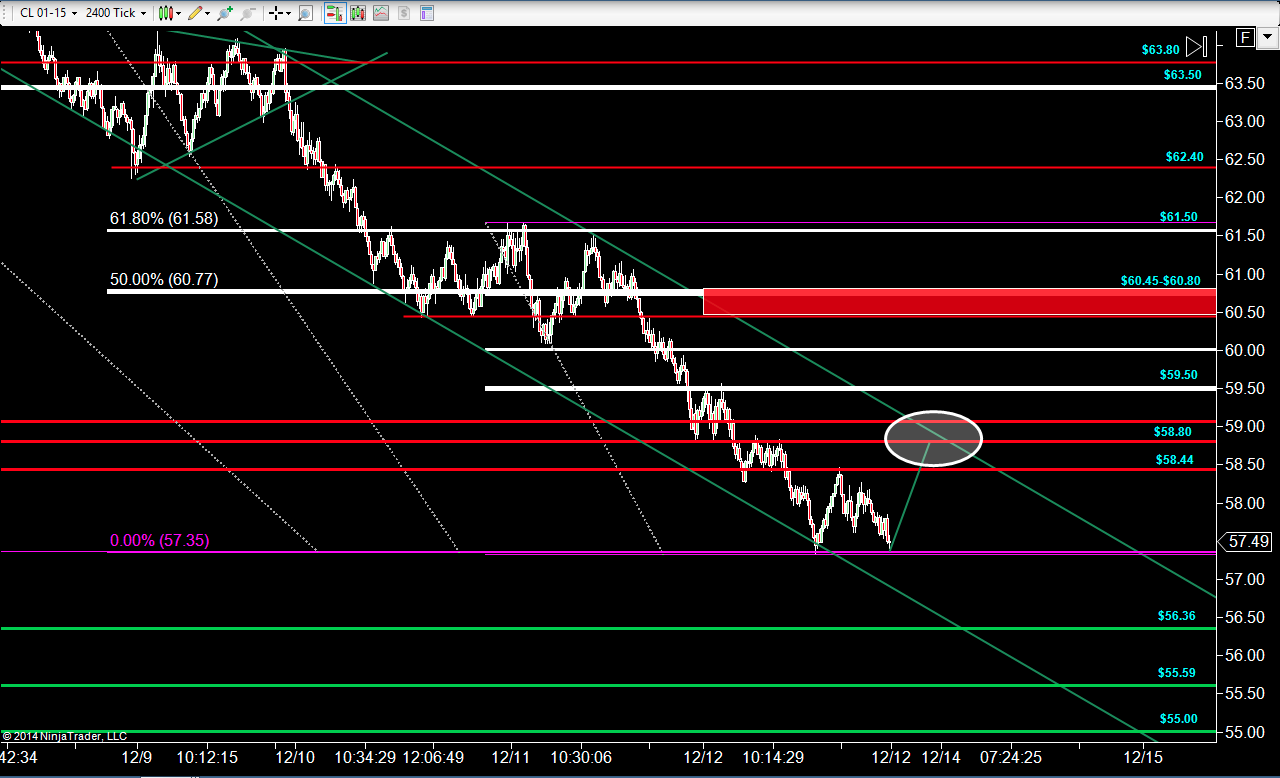Select the red 60.45-60.80 resistance zone
This screenshot has height=778, width=1280.
[960, 301]
